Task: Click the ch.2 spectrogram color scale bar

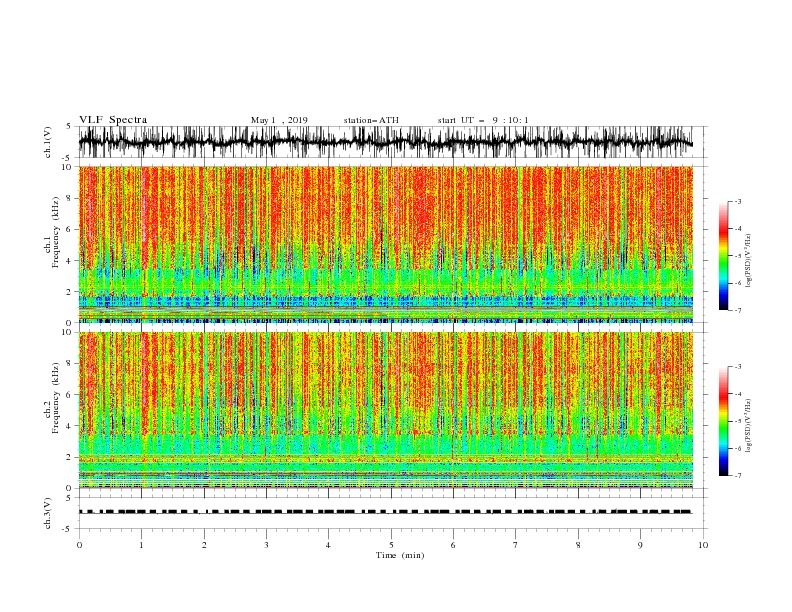Action: tap(723, 421)
